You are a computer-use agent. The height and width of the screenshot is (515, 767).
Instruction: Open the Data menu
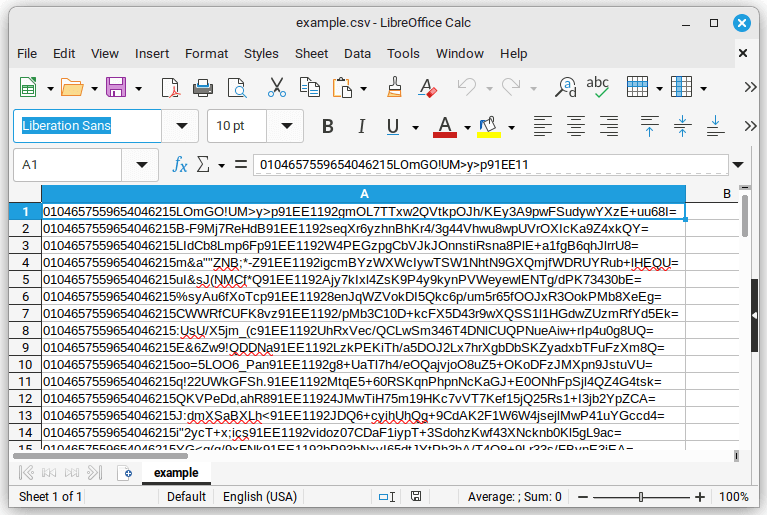coord(357,53)
